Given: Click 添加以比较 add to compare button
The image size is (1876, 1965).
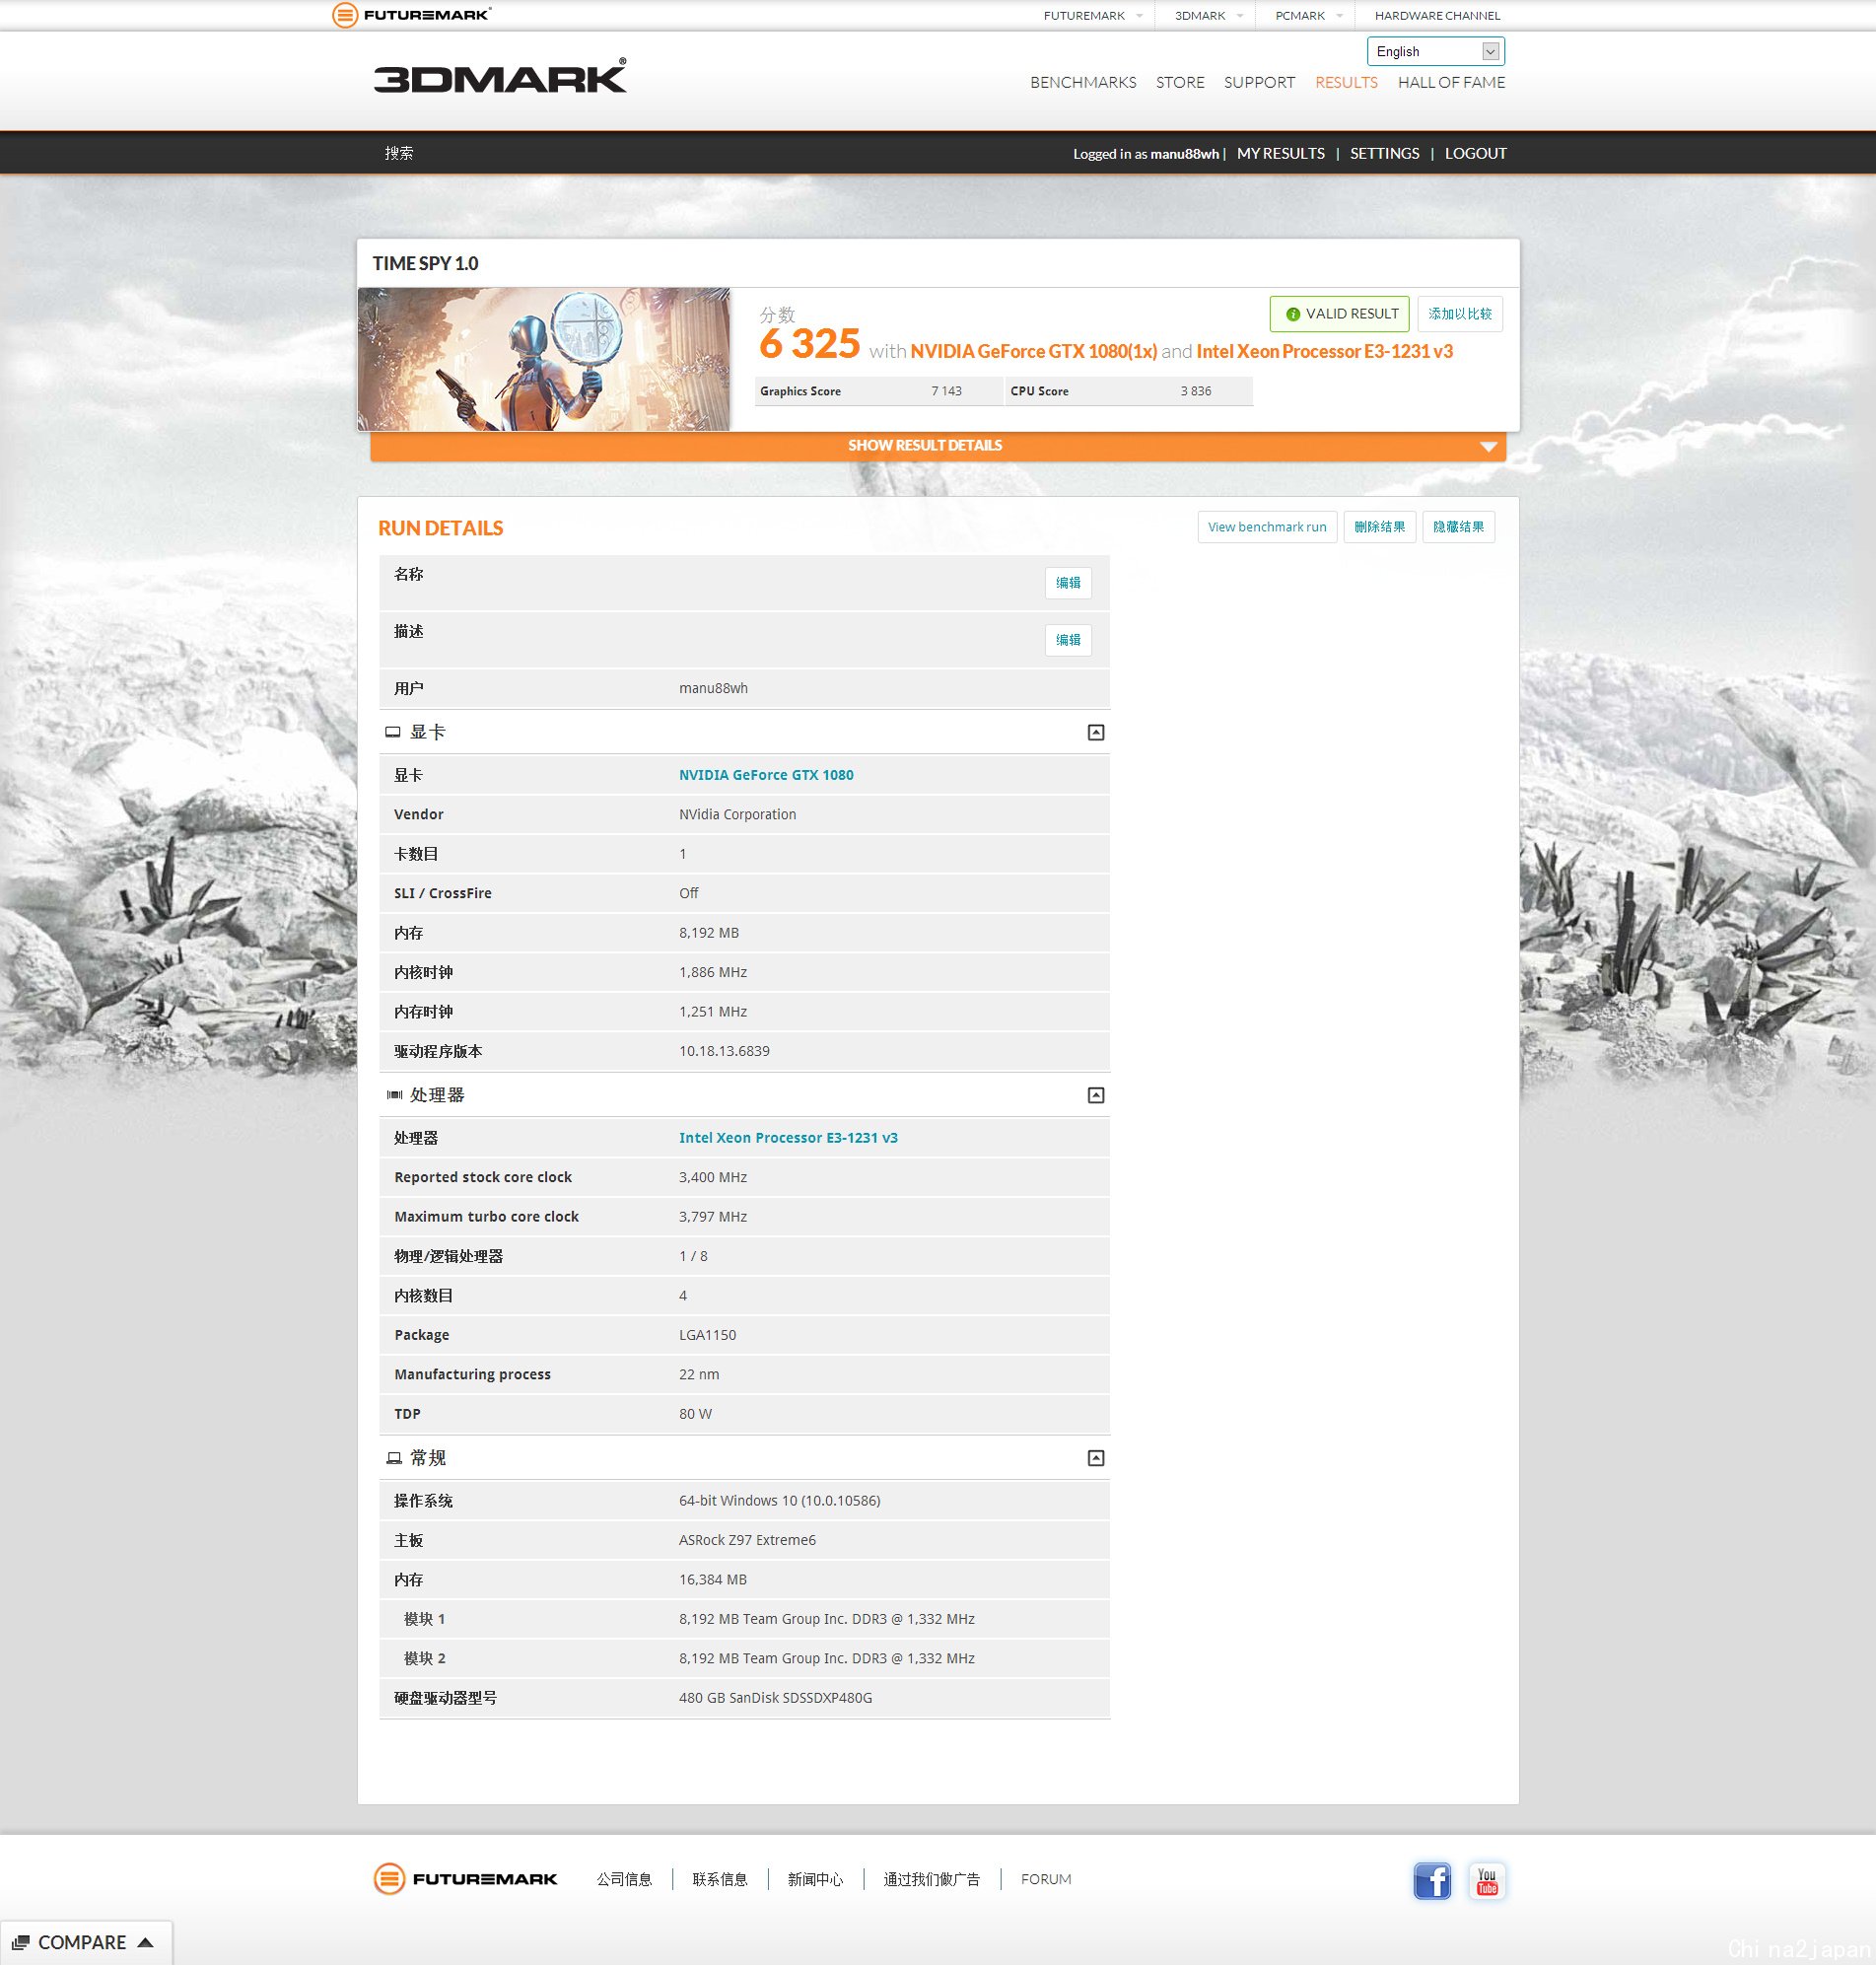Looking at the screenshot, I should (1460, 314).
